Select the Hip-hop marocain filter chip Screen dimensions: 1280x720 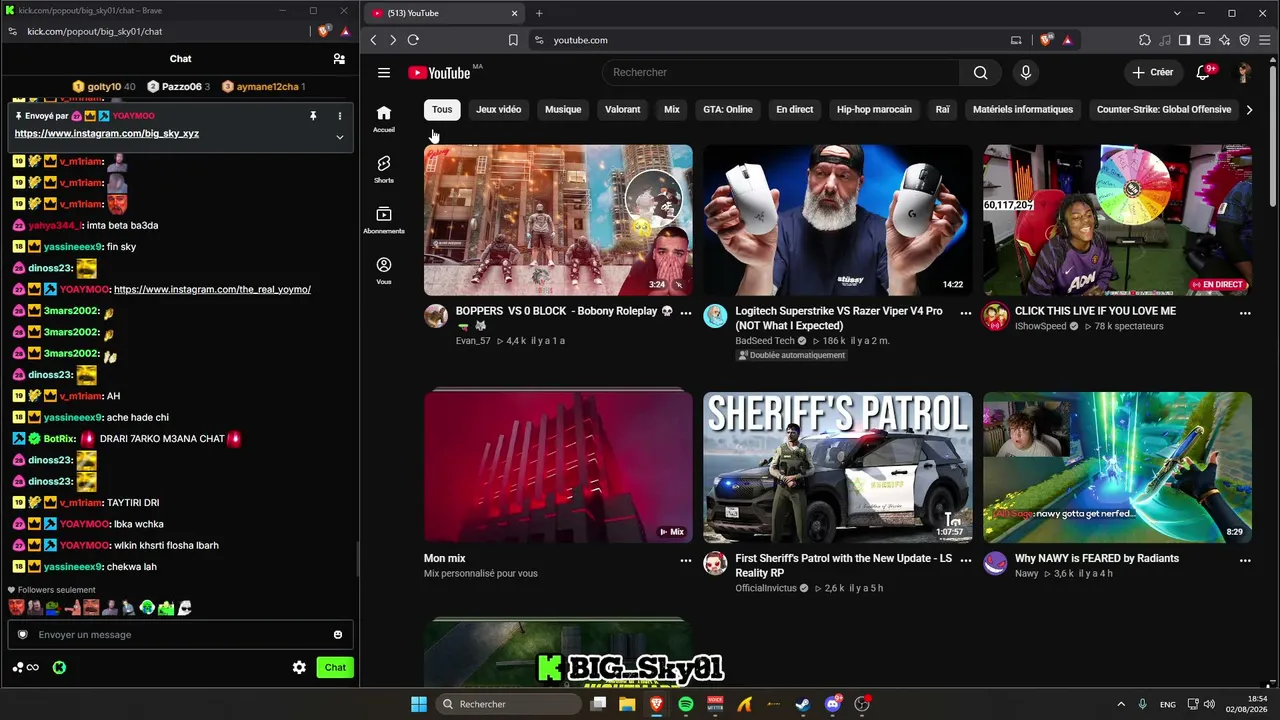click(x=874, y=110)
